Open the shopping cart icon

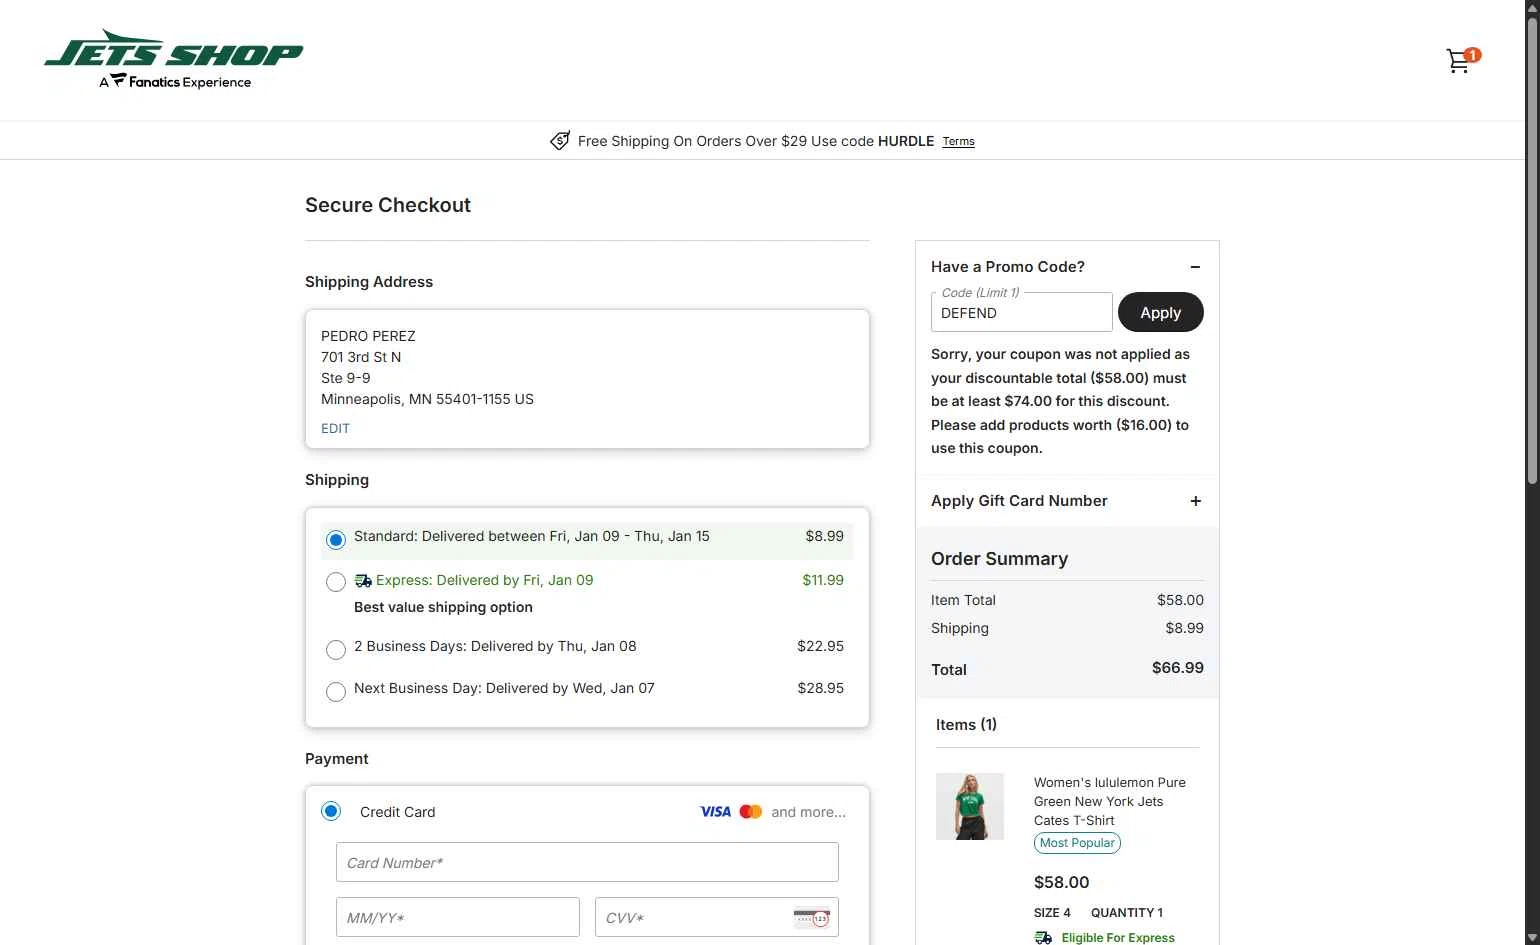coord(1462,61)
